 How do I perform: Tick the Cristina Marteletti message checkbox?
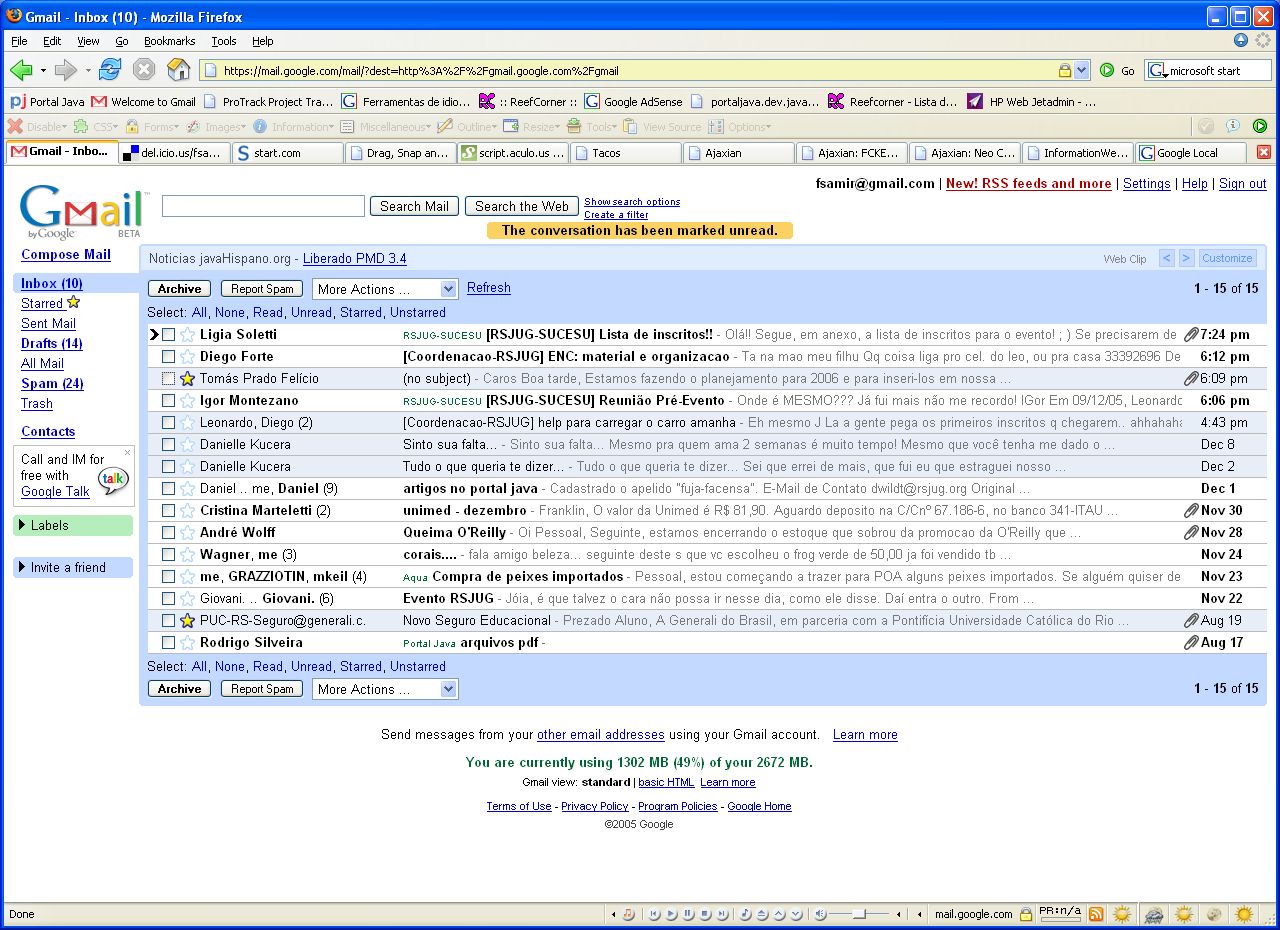(x=168, y=511)
